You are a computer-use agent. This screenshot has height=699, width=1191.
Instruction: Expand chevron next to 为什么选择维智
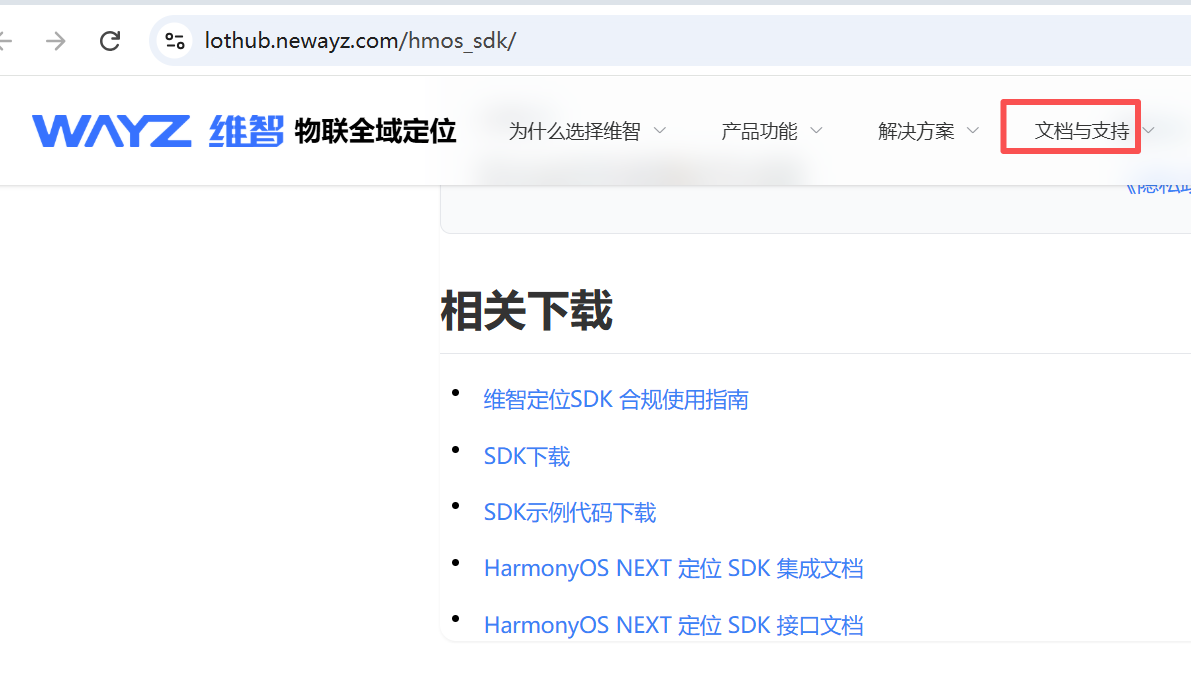pos(660,131)
